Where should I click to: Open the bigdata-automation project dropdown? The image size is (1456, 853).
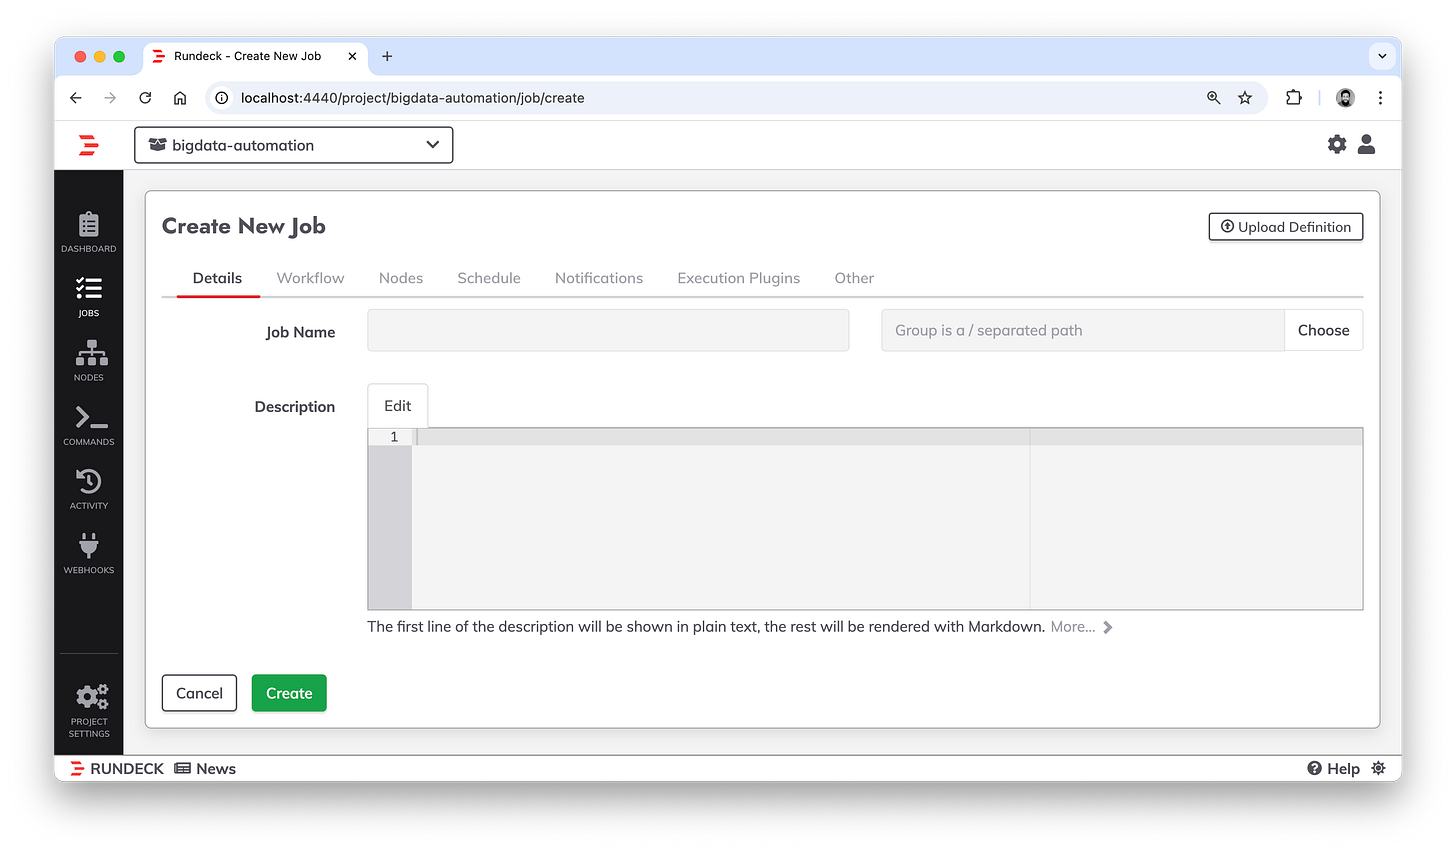pyautogui.click(x=294, y=145)
